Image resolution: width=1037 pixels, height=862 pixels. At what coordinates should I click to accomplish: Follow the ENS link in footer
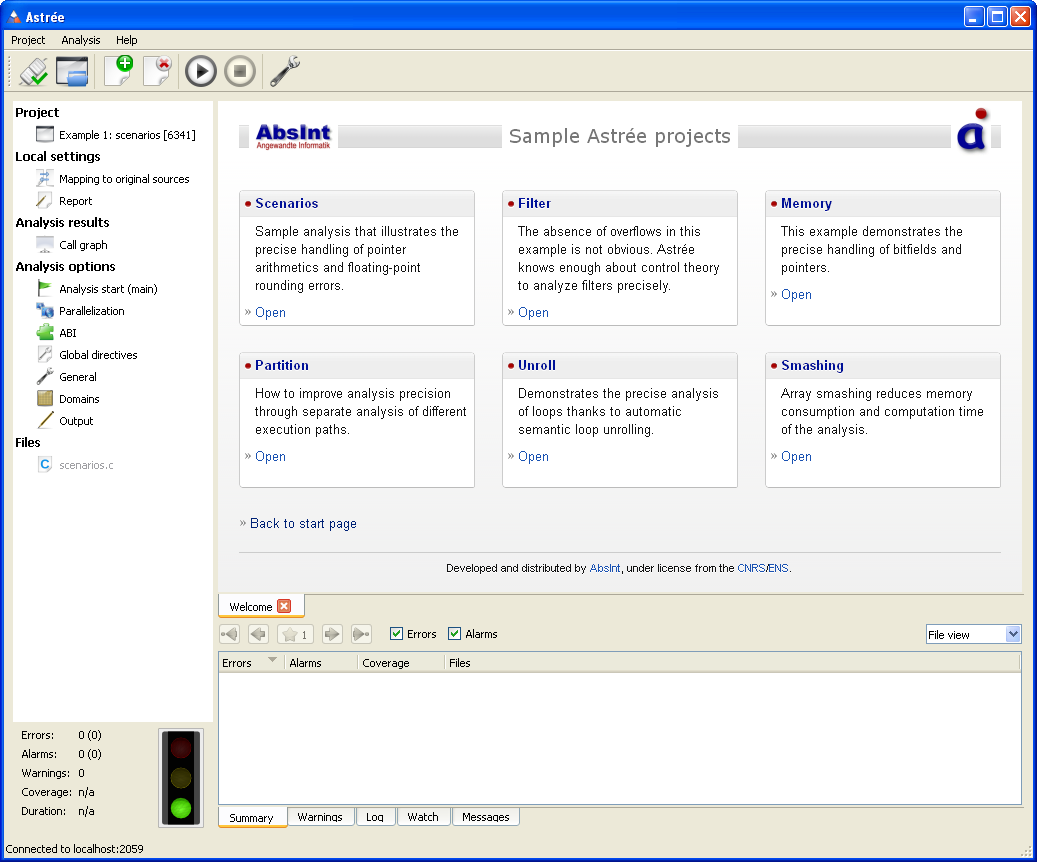(x=778, y=568)
